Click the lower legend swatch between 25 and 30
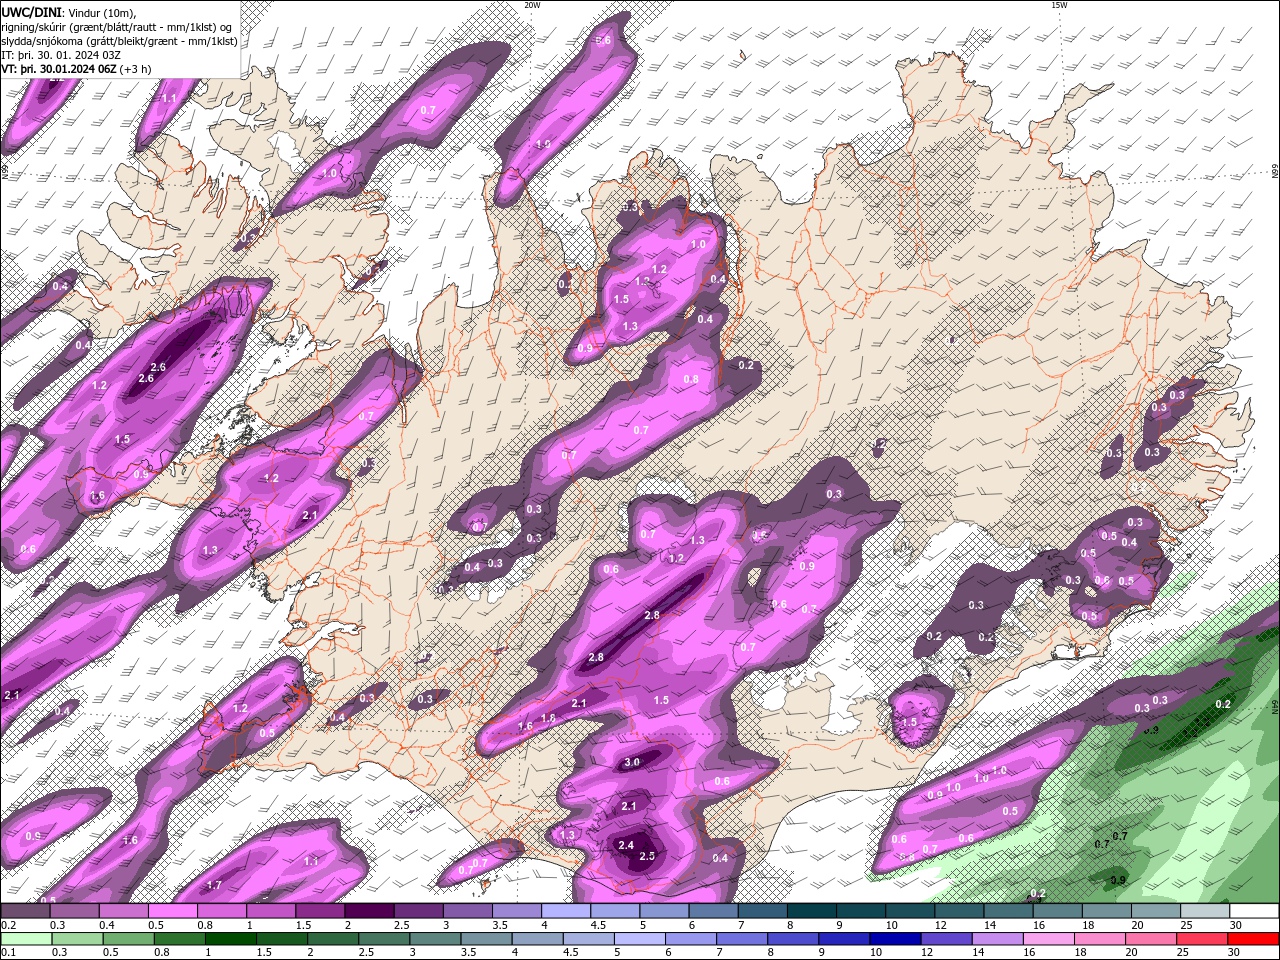This screenshot has width=1280, height=960. pos(1201,939)
